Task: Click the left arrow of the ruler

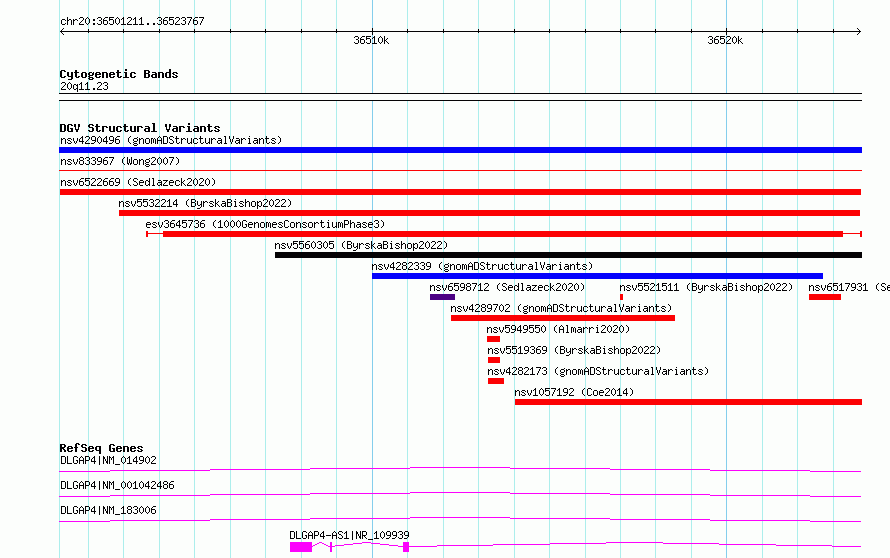Action: pos(62,32)
